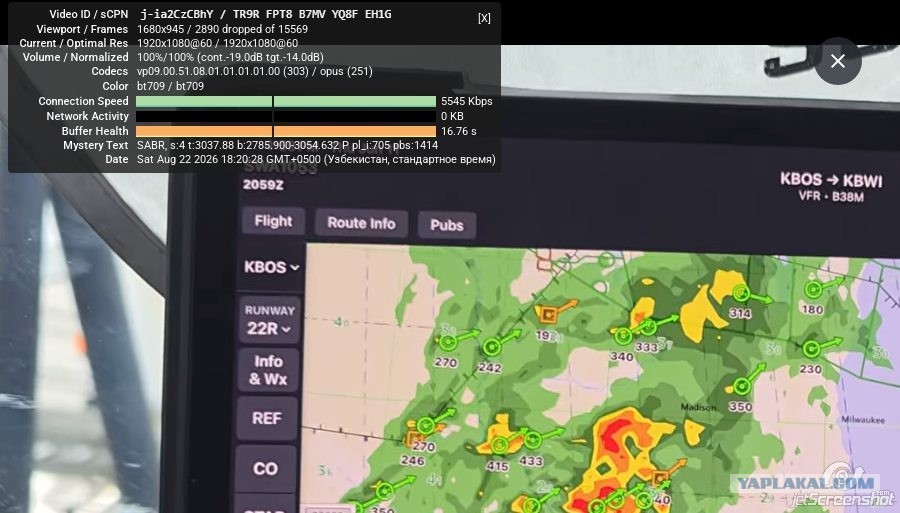The image size is (900, 513).
Task: Select the aircraft icon labeled 230
Action: (x=811, y=349)
